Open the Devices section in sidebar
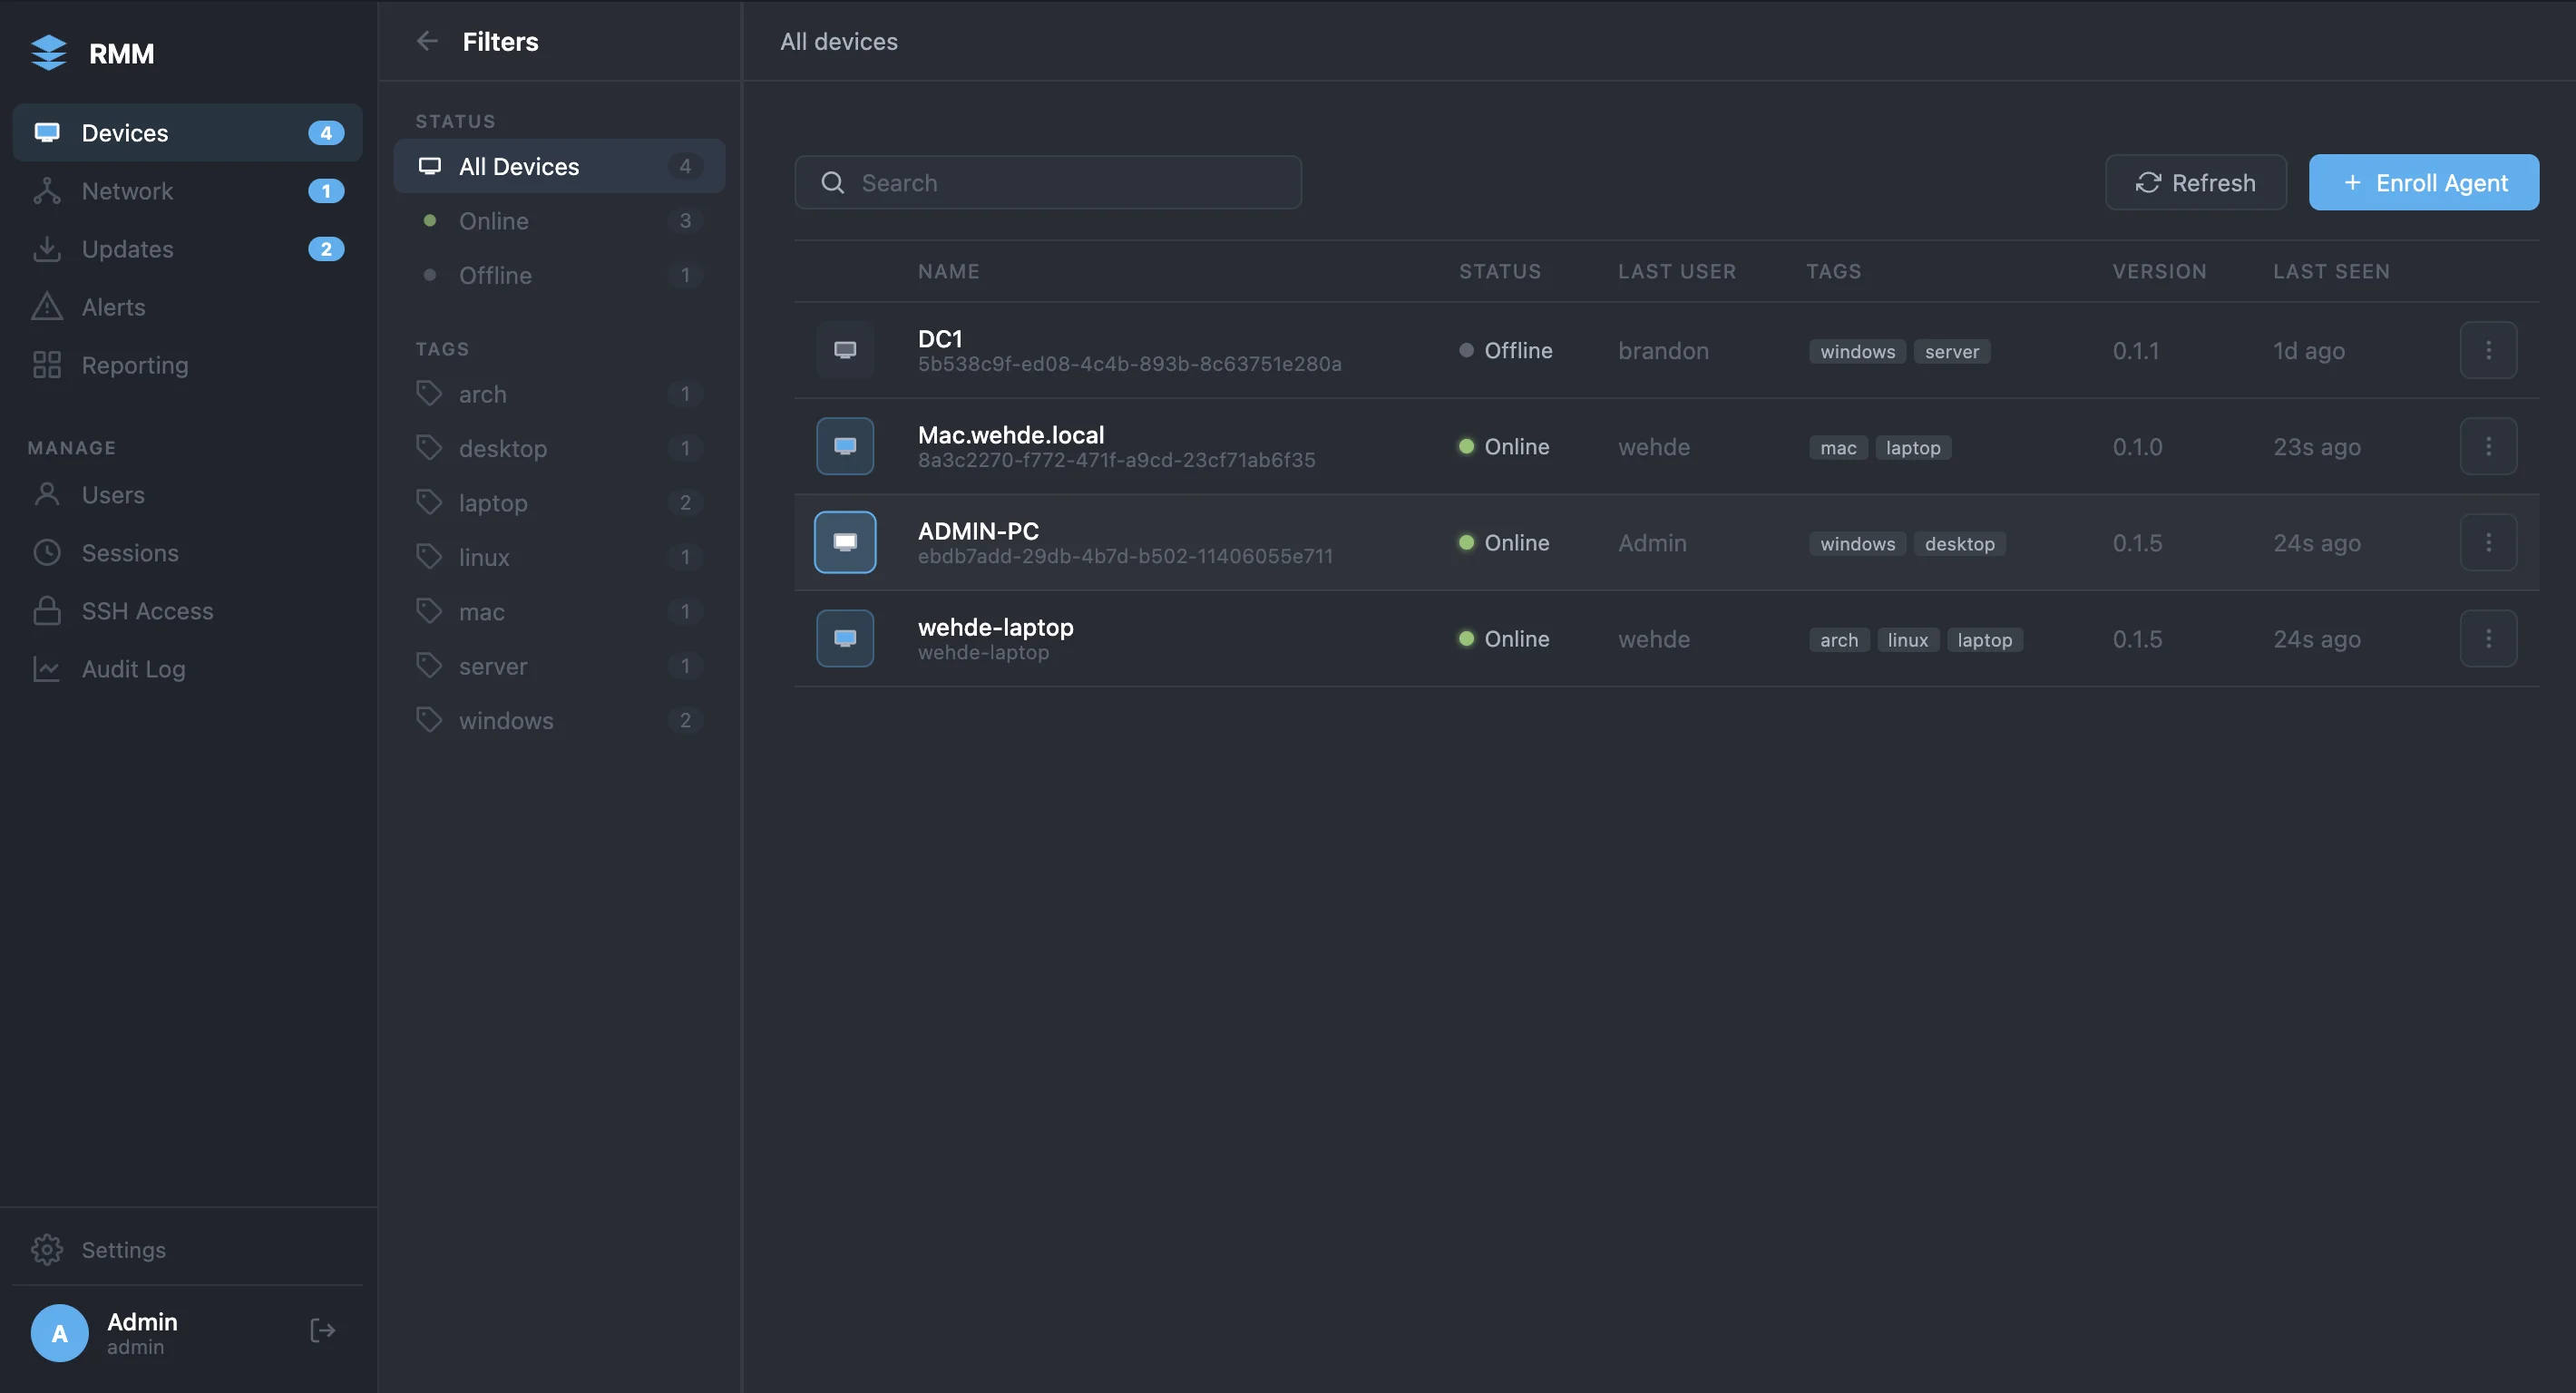 point(124,132)
